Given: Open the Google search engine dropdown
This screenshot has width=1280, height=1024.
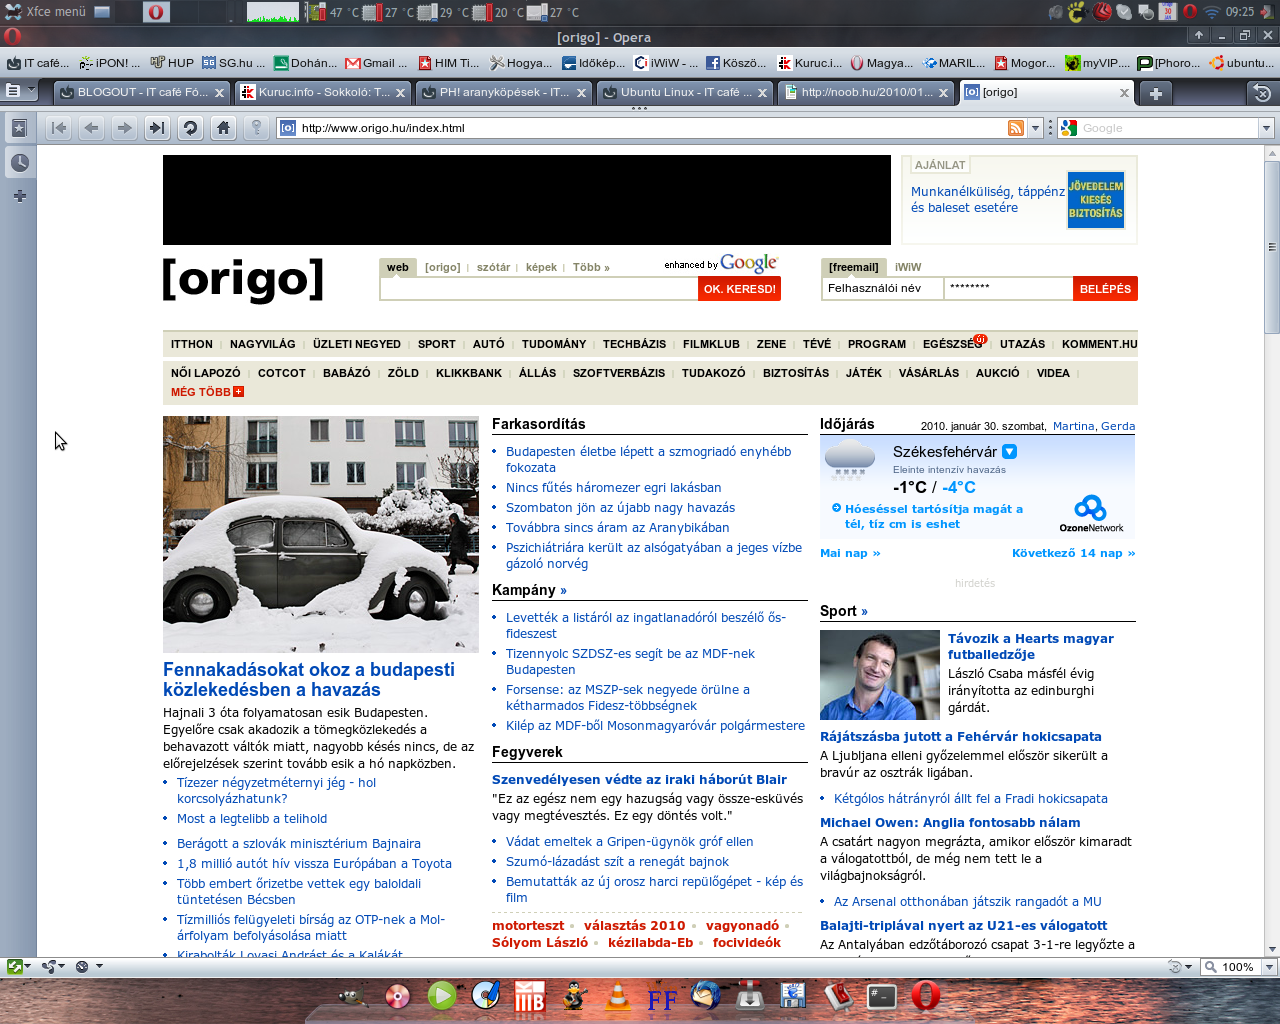Looking at the screenshot, I should [x=1266, y=128].
